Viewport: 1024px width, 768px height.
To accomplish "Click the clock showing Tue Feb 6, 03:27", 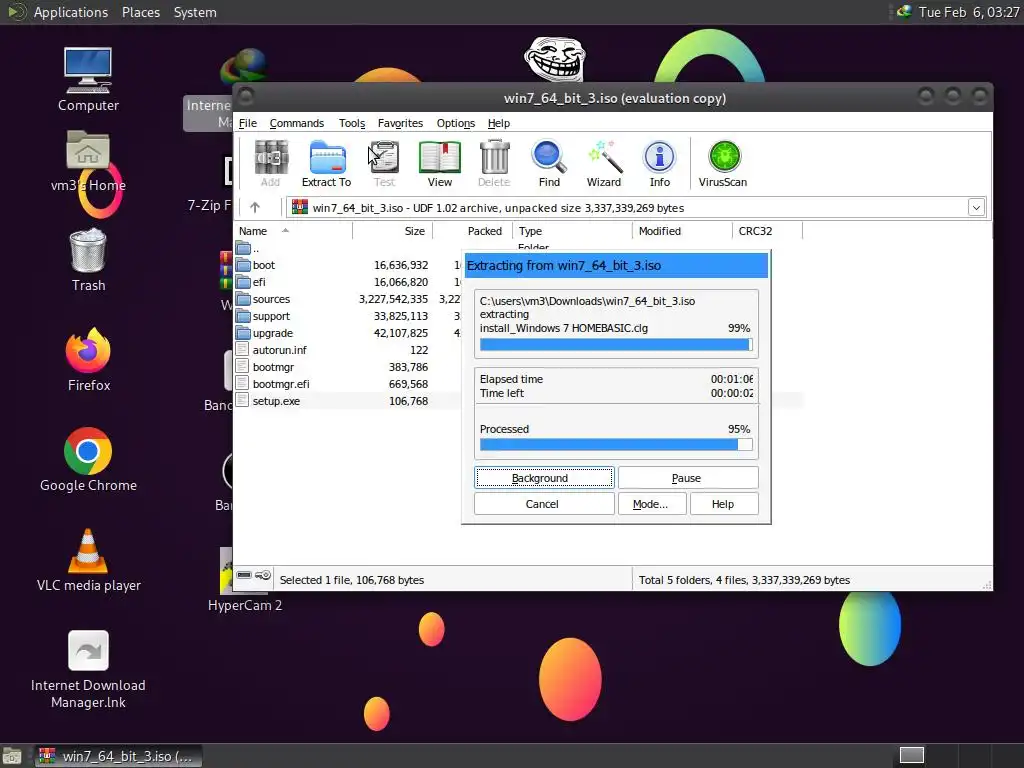I will (x=968, y=12).
